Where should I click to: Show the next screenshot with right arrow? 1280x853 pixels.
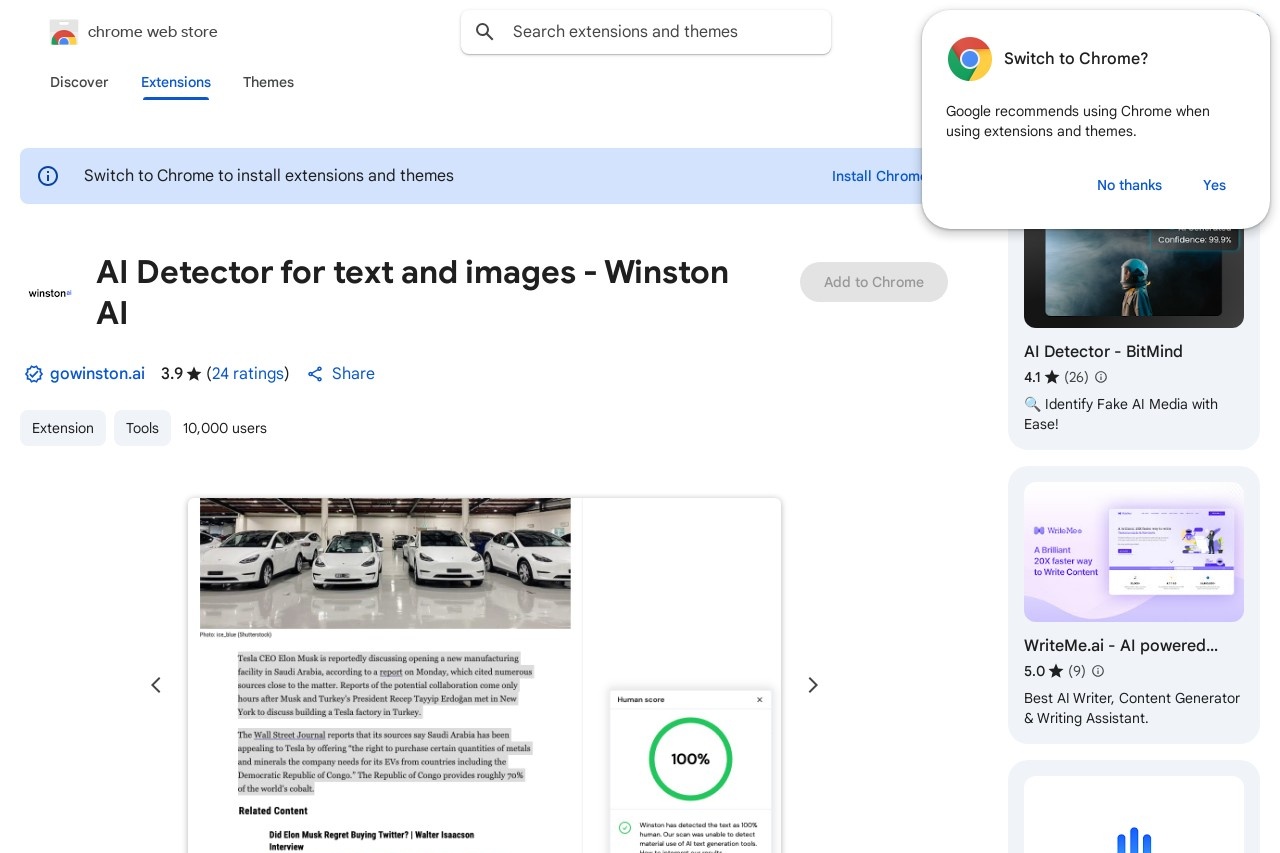click(x=813, y=685)
